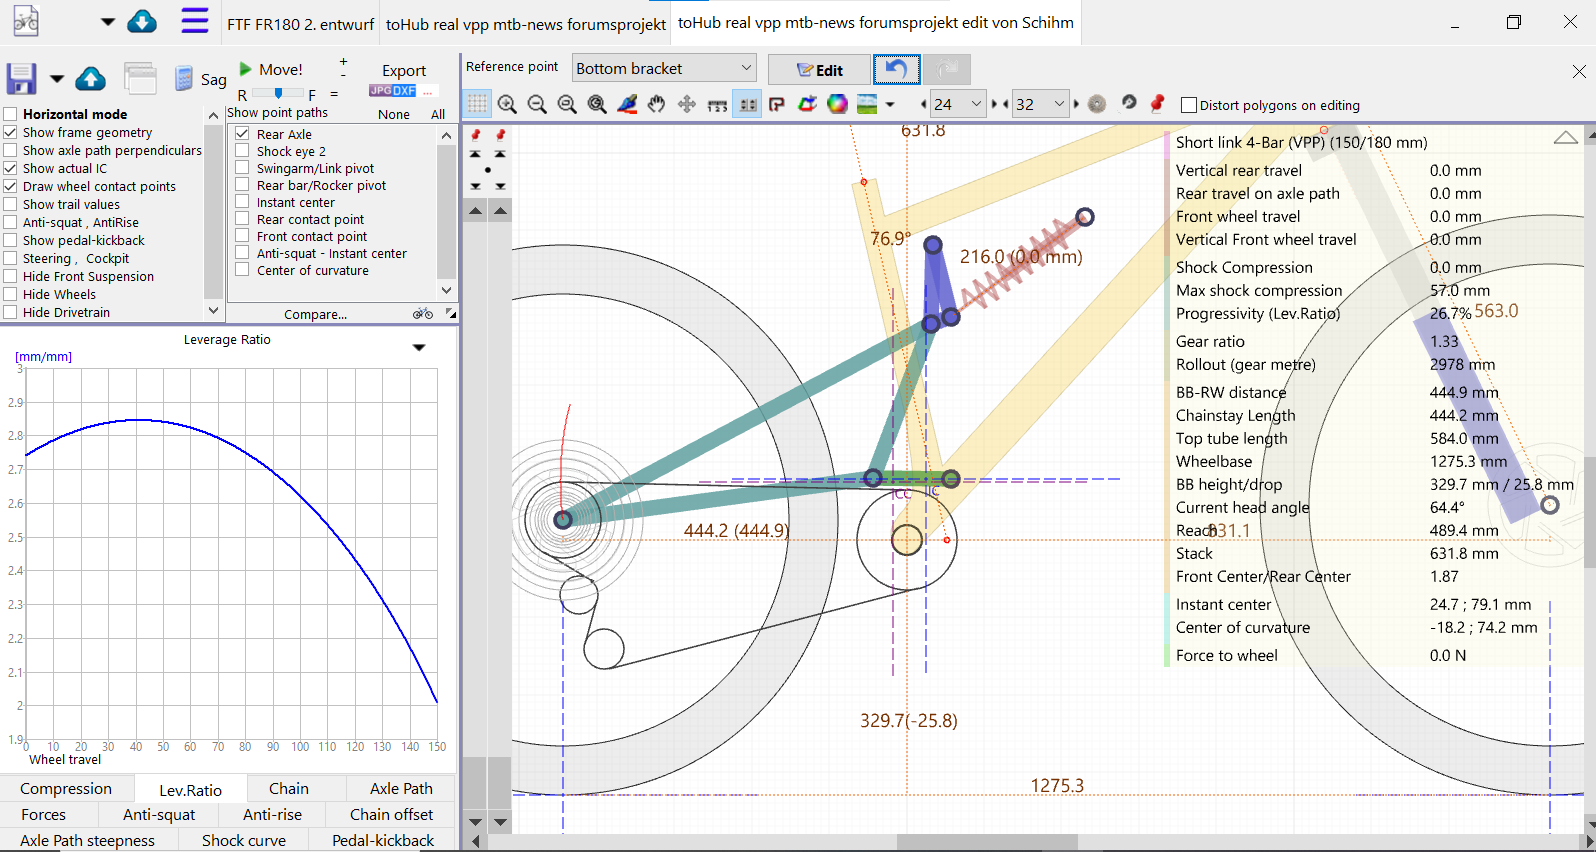Open the Reference point dropdown
The width and height of the screenshot is (1596, 852).
tap(664, 68)
